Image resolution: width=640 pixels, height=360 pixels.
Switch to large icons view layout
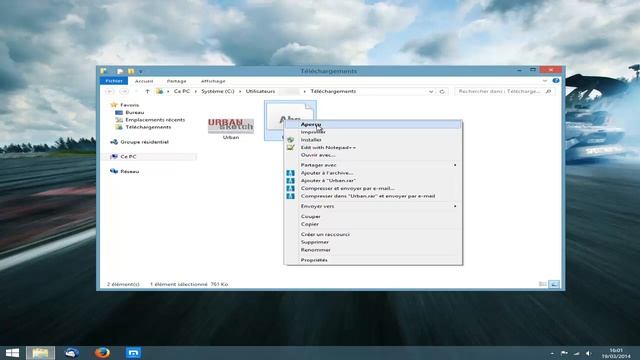[554, 284]
